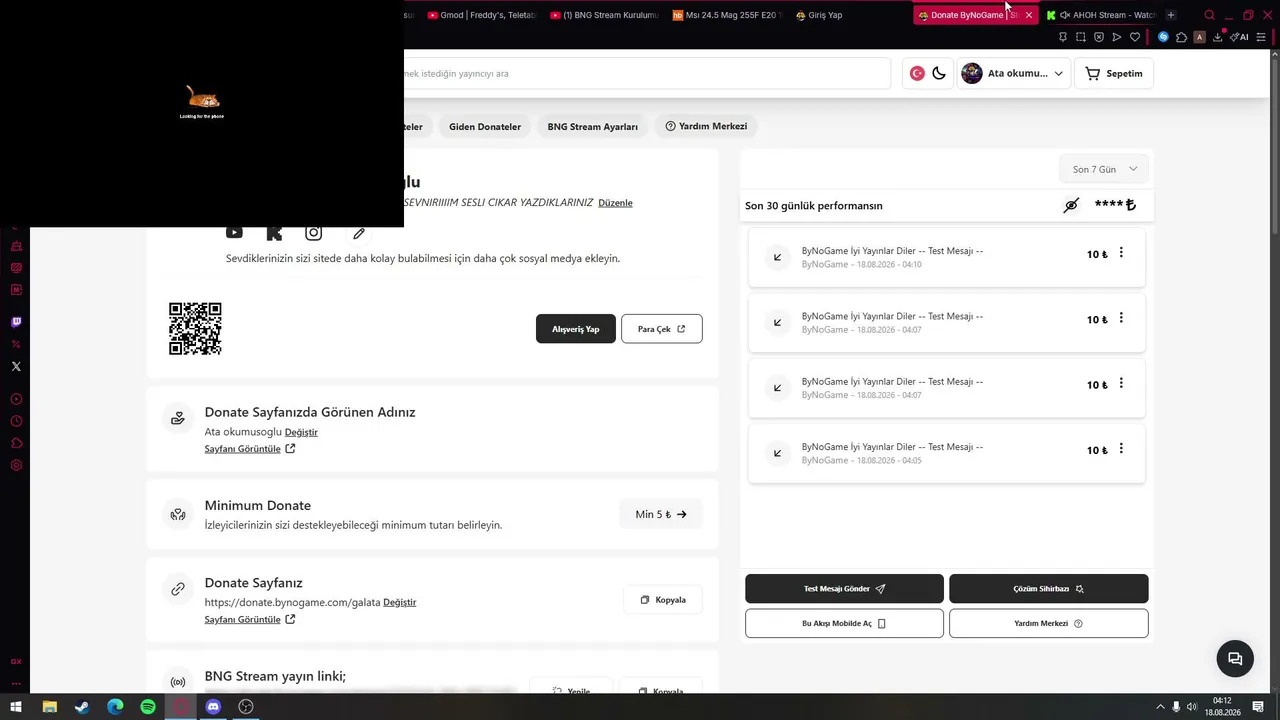Screen dimensions: 1280x720
Task: Open the Çözüm Sihirbazı button
Action: [x=1049, y=589]
